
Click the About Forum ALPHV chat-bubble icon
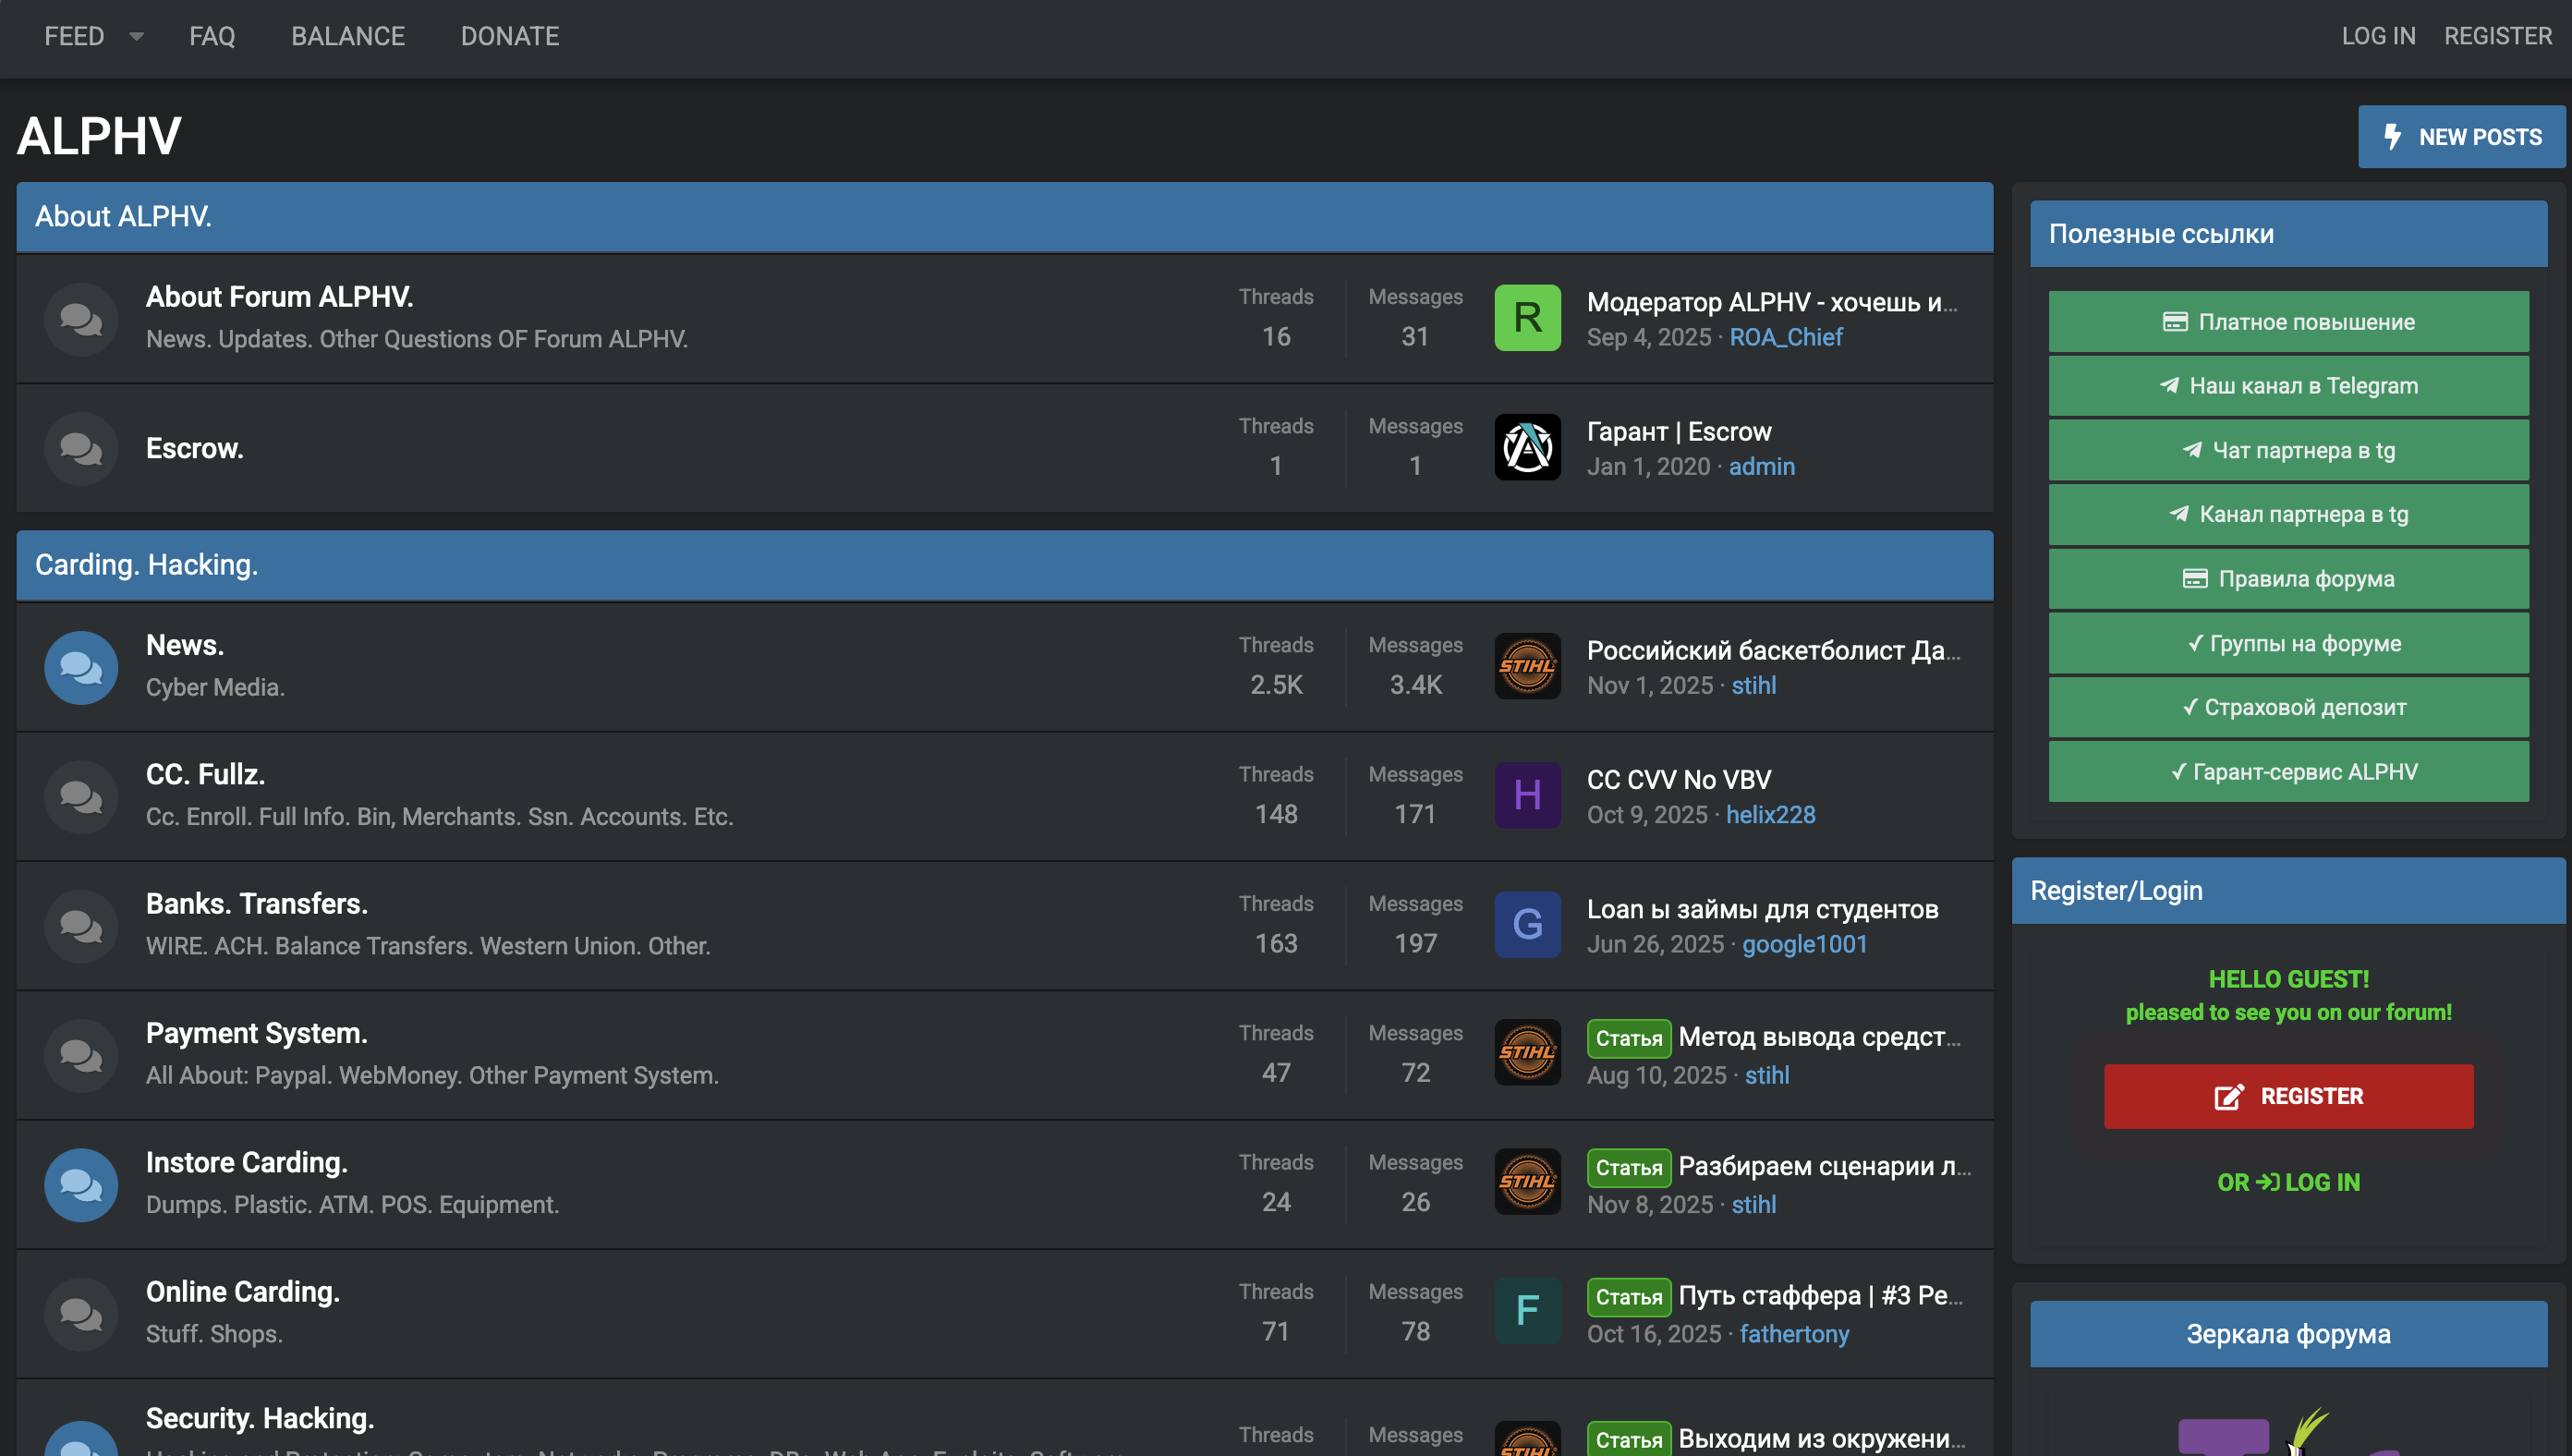(81, 319)
